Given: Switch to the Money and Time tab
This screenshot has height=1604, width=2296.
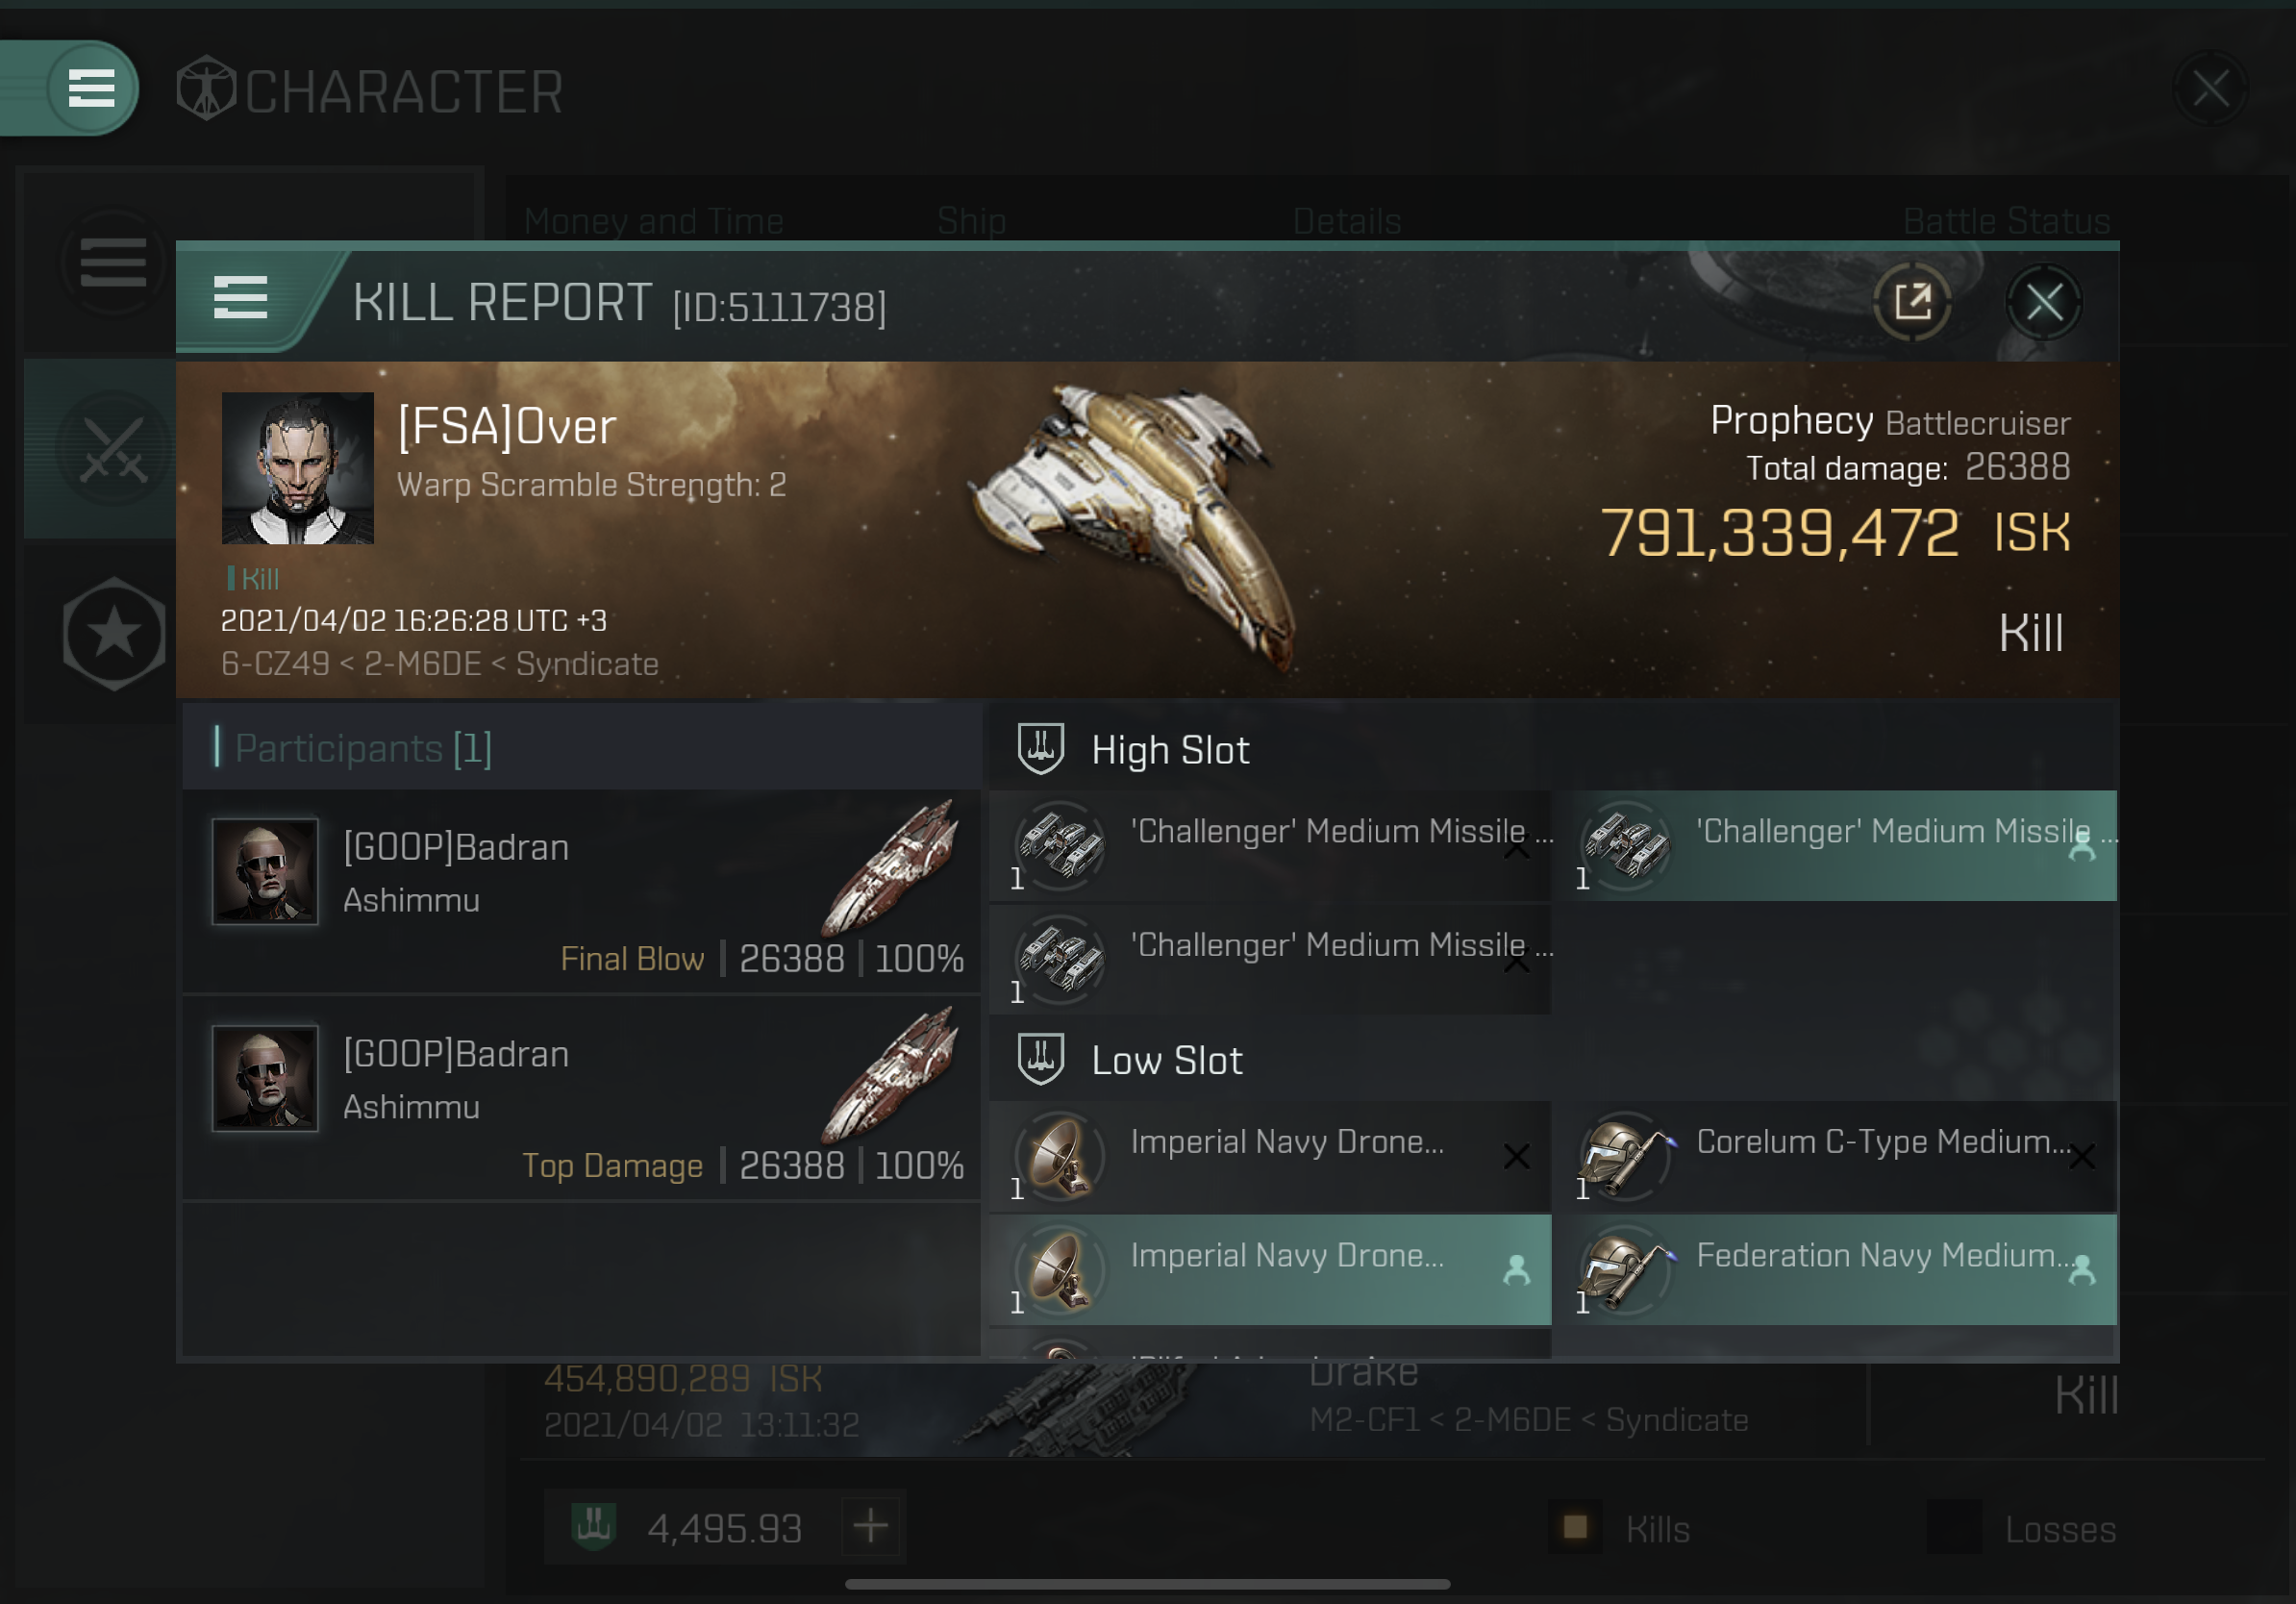Looking at the screenshot, I should [x=654, y=221].
